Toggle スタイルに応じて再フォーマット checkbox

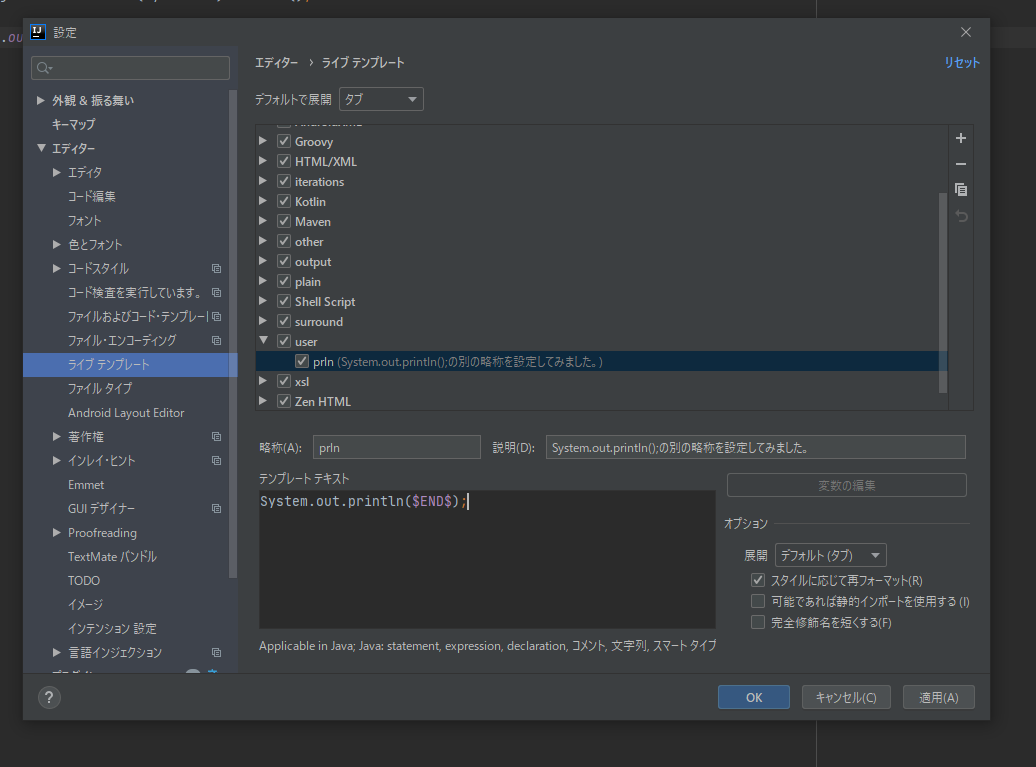[x=758, y=580]
